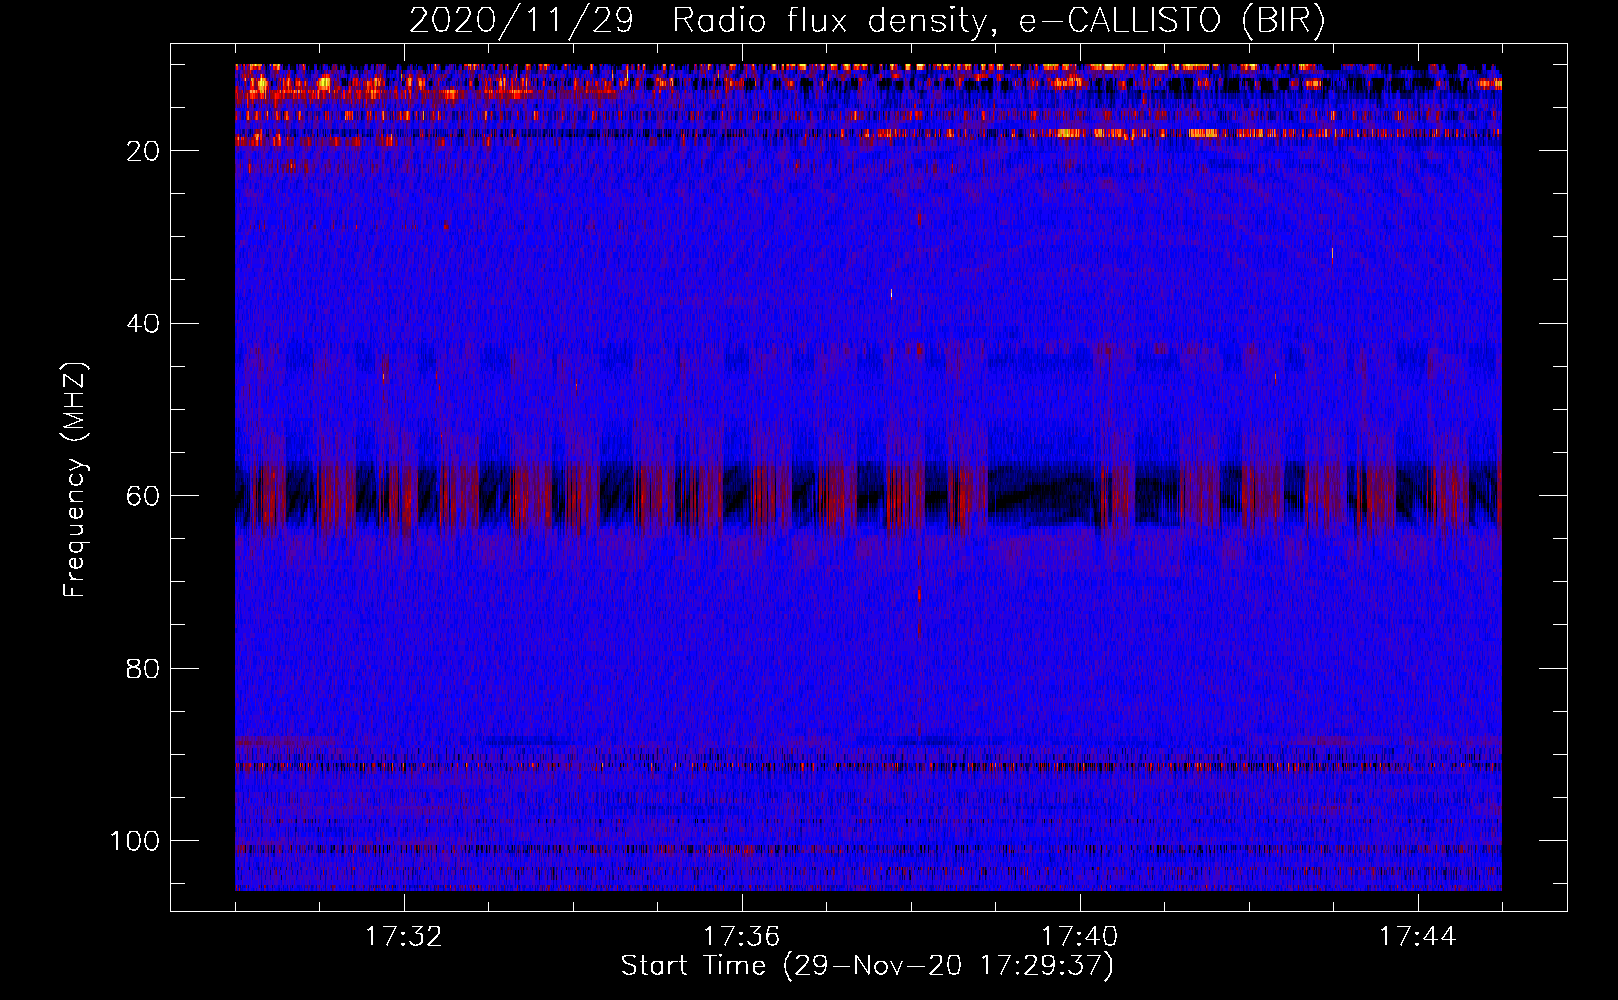
Task: Click the "80" frequency tick label
Action: 144,668
